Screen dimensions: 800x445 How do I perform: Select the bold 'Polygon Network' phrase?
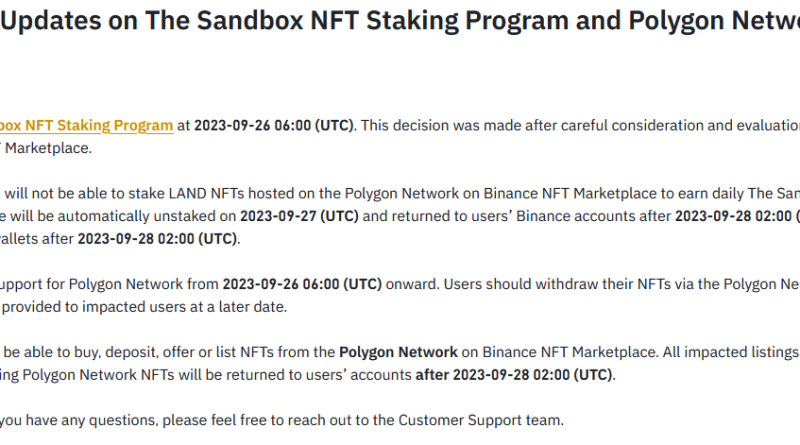coord(398,353)
